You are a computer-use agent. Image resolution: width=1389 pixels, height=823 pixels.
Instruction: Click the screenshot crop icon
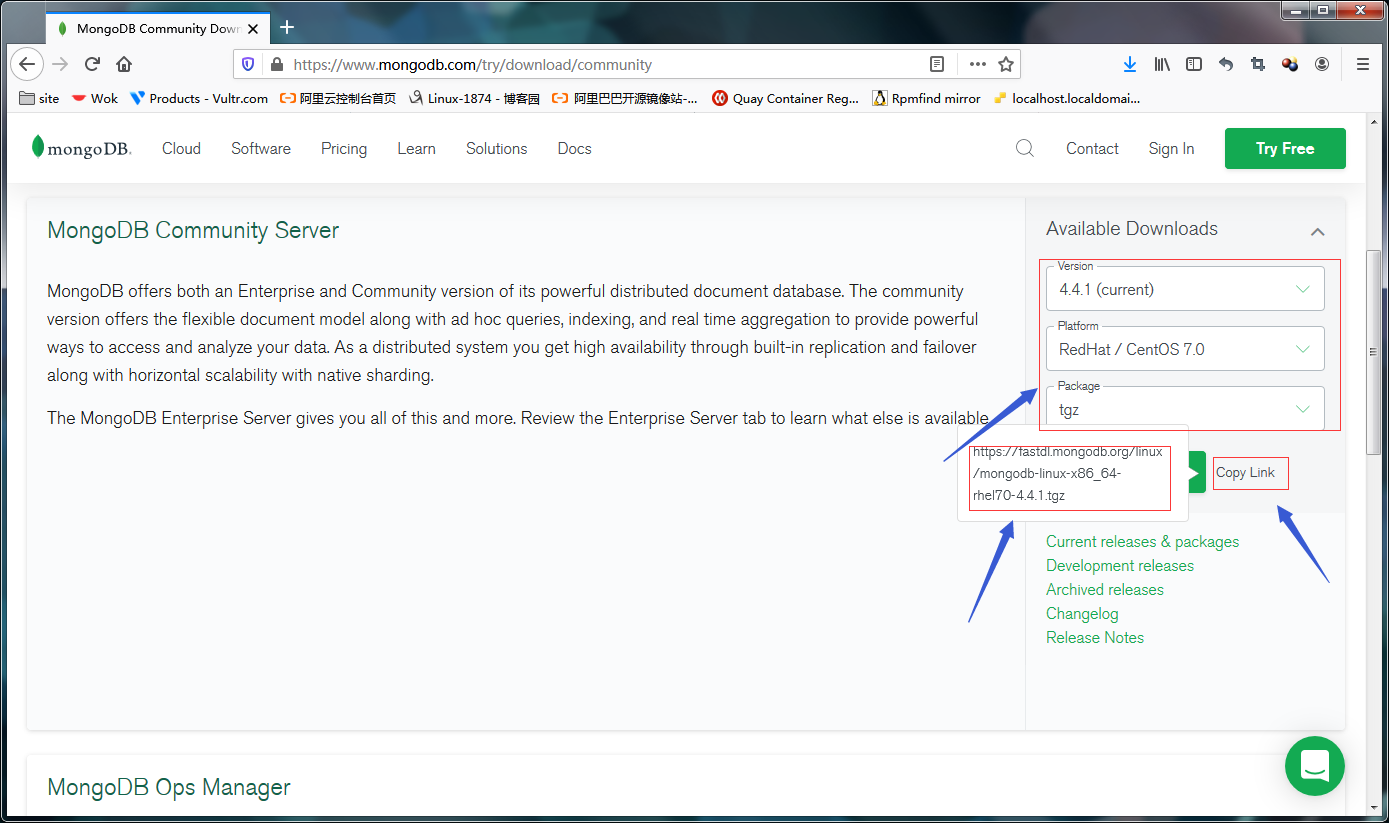[x=1258, y=64]
